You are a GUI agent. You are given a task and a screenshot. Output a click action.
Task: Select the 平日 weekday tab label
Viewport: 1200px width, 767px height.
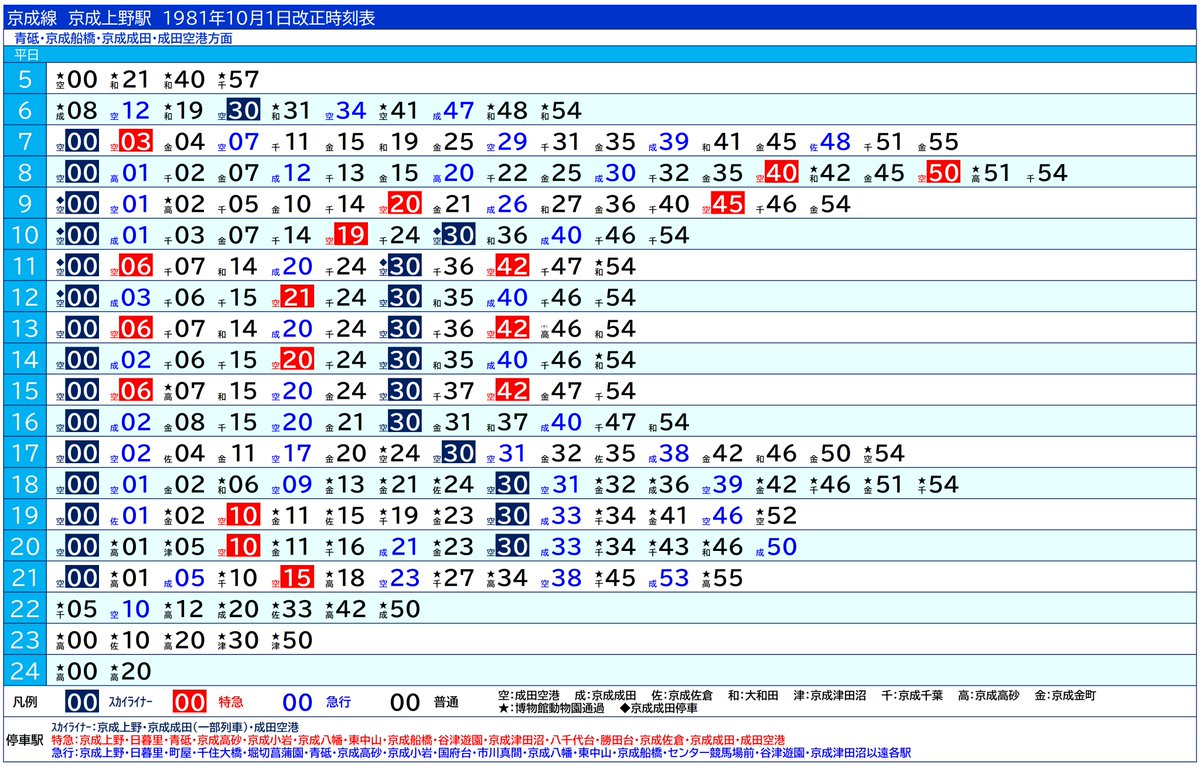pos(27,54)
